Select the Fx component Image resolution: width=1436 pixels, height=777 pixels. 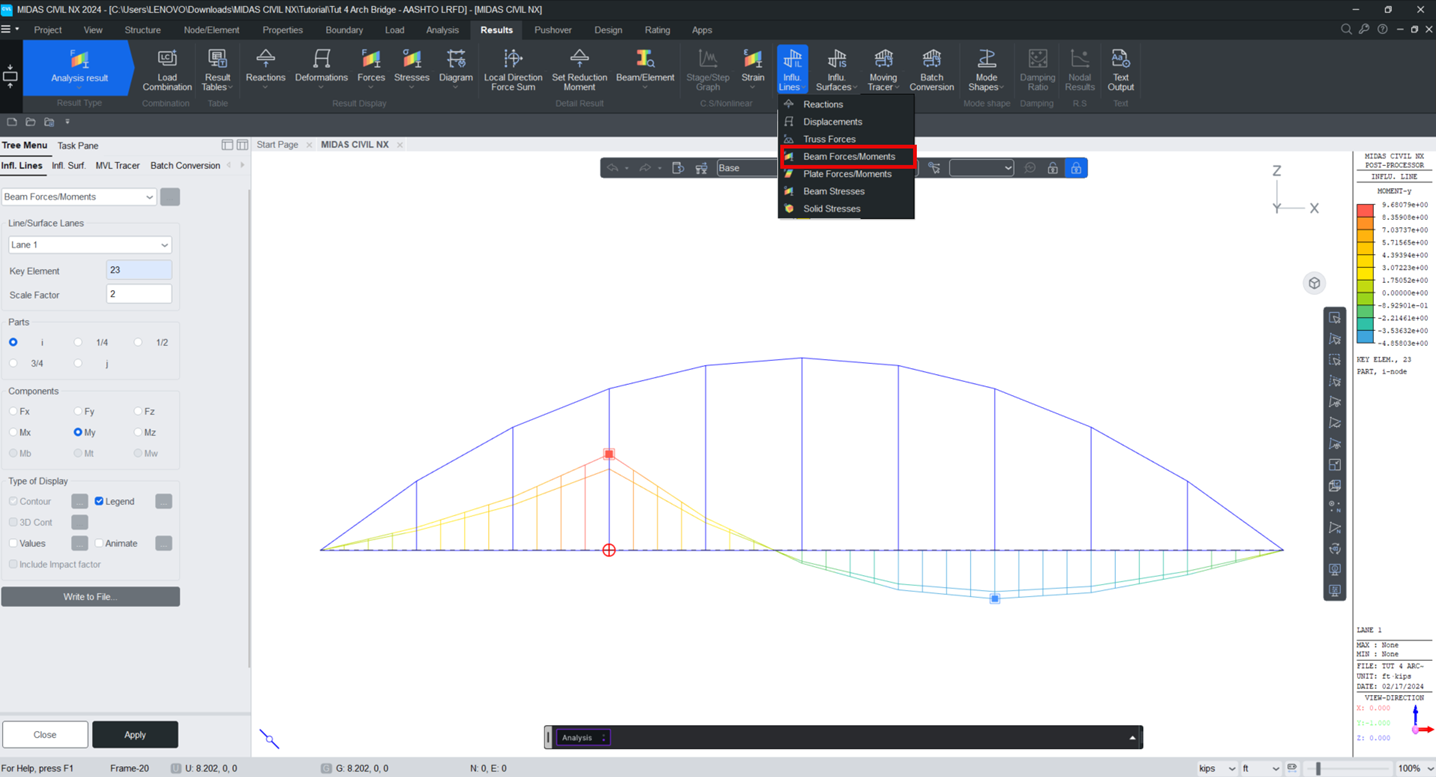tap(13, 411)
